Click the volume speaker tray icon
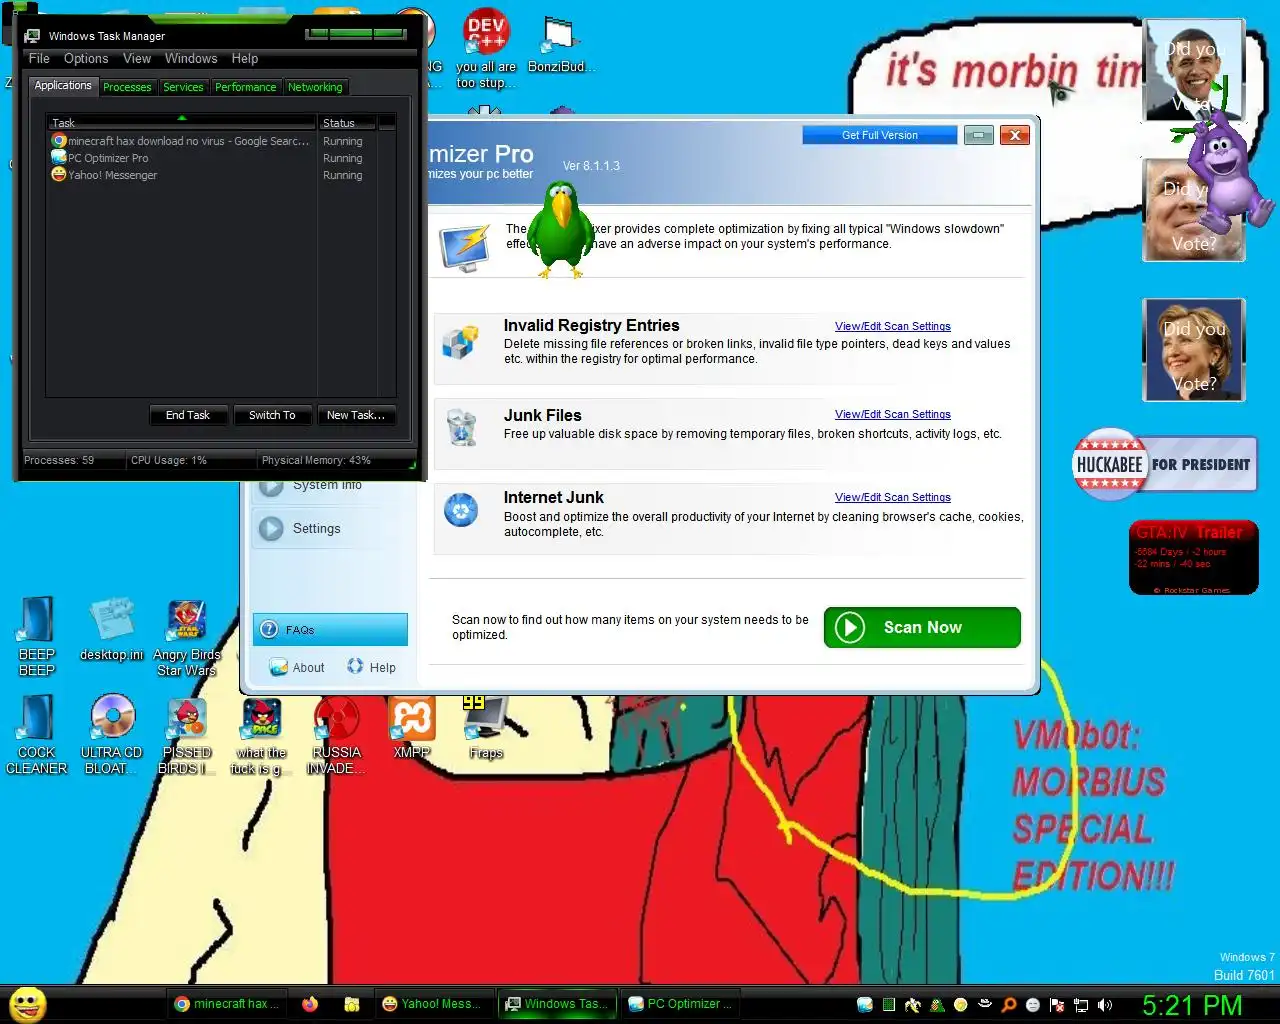1280x1024 pixels. [1105, 1005]
